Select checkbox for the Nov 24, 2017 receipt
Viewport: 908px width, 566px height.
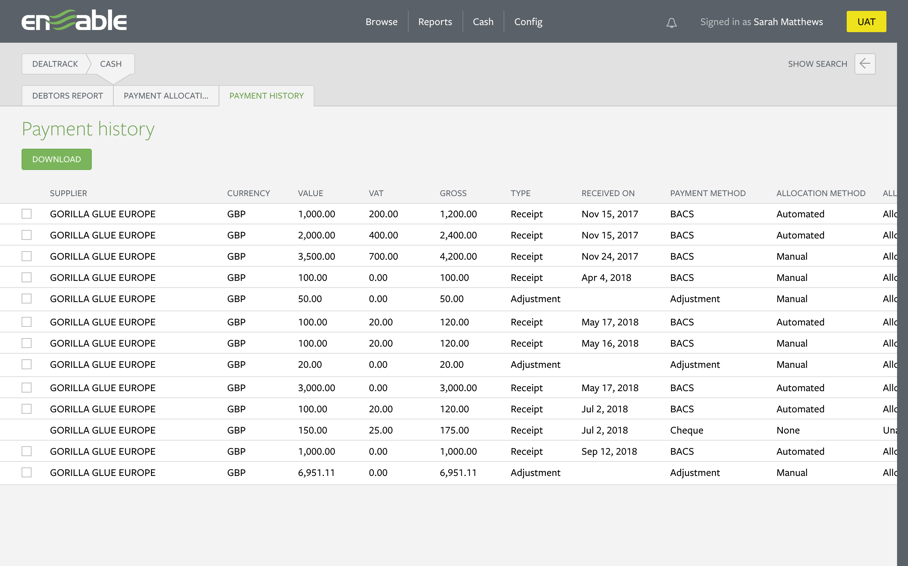(27, 256)
